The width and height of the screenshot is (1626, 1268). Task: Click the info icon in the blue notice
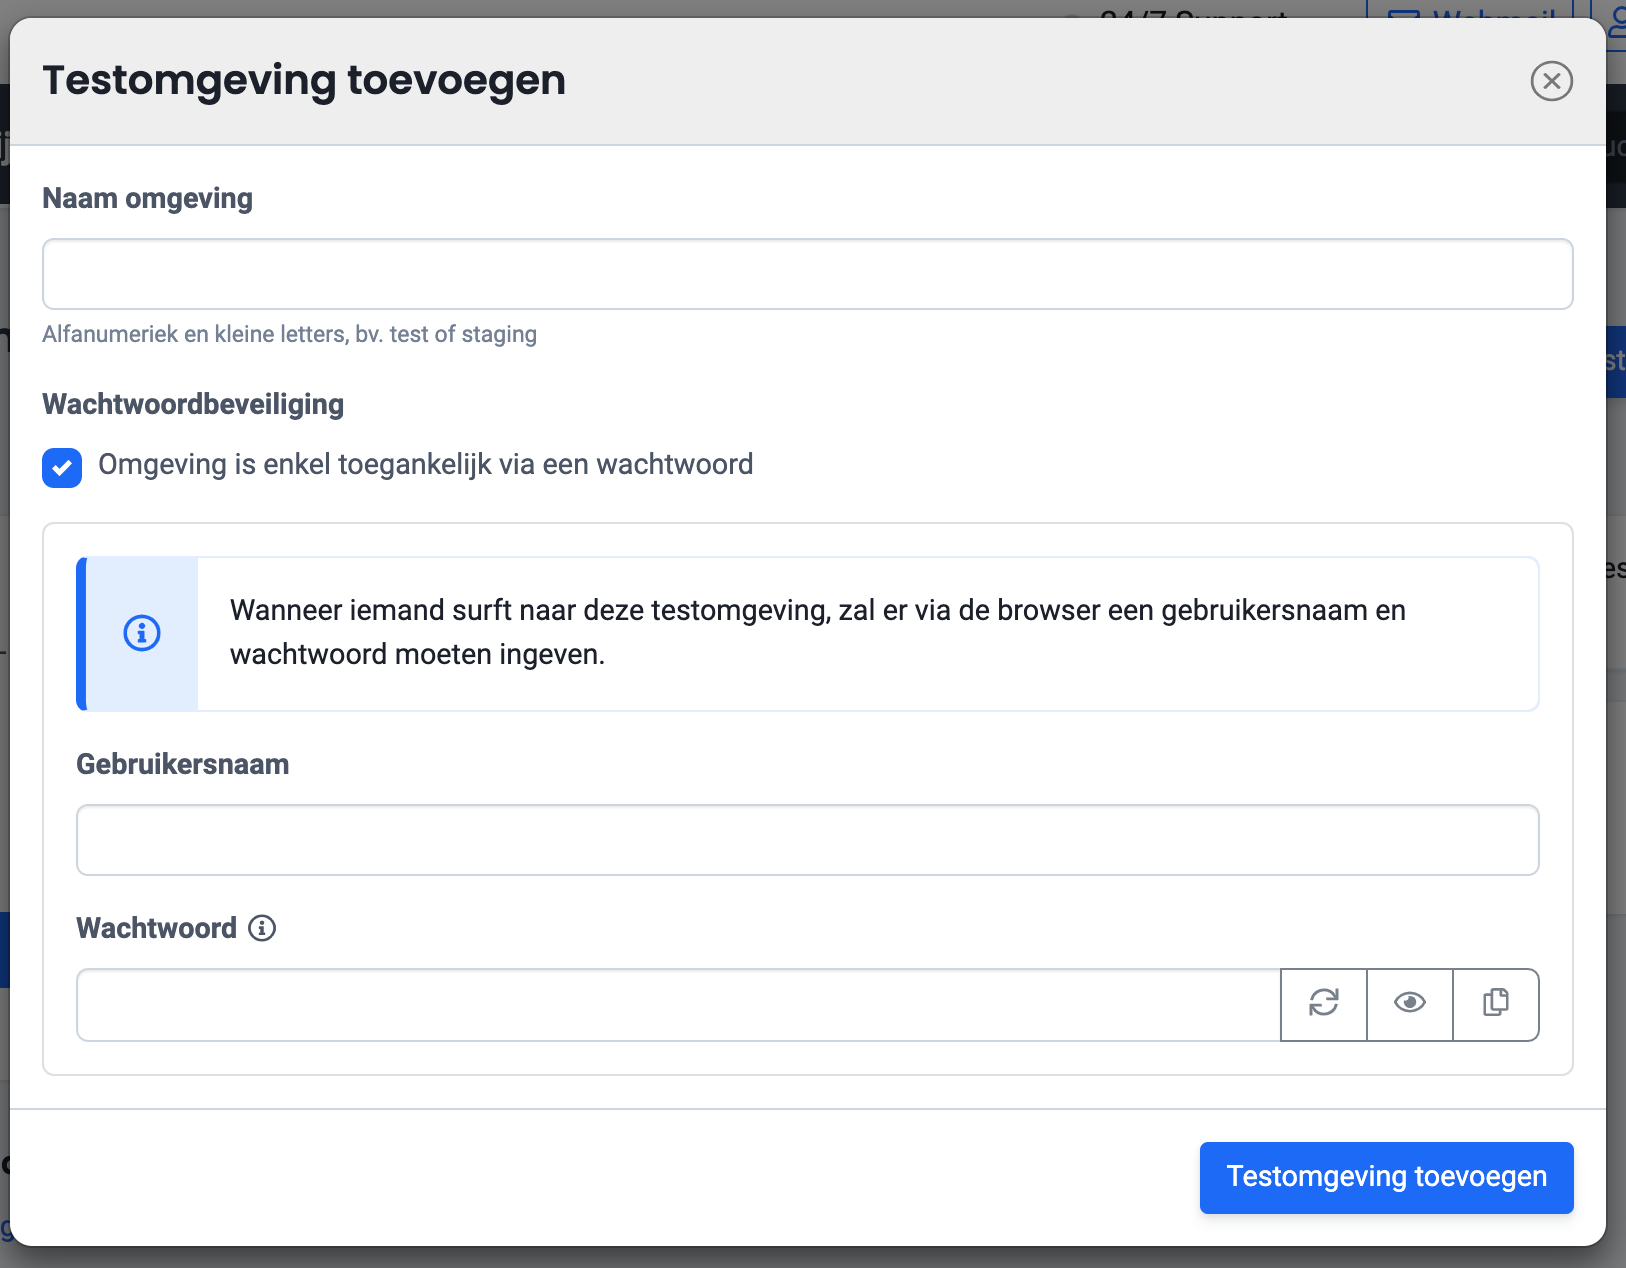click(142, 633)
